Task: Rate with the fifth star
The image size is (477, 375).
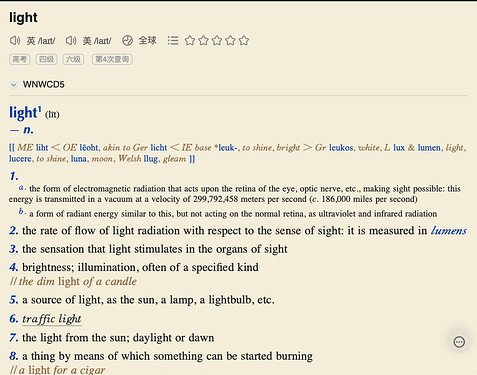Action: 244,41
